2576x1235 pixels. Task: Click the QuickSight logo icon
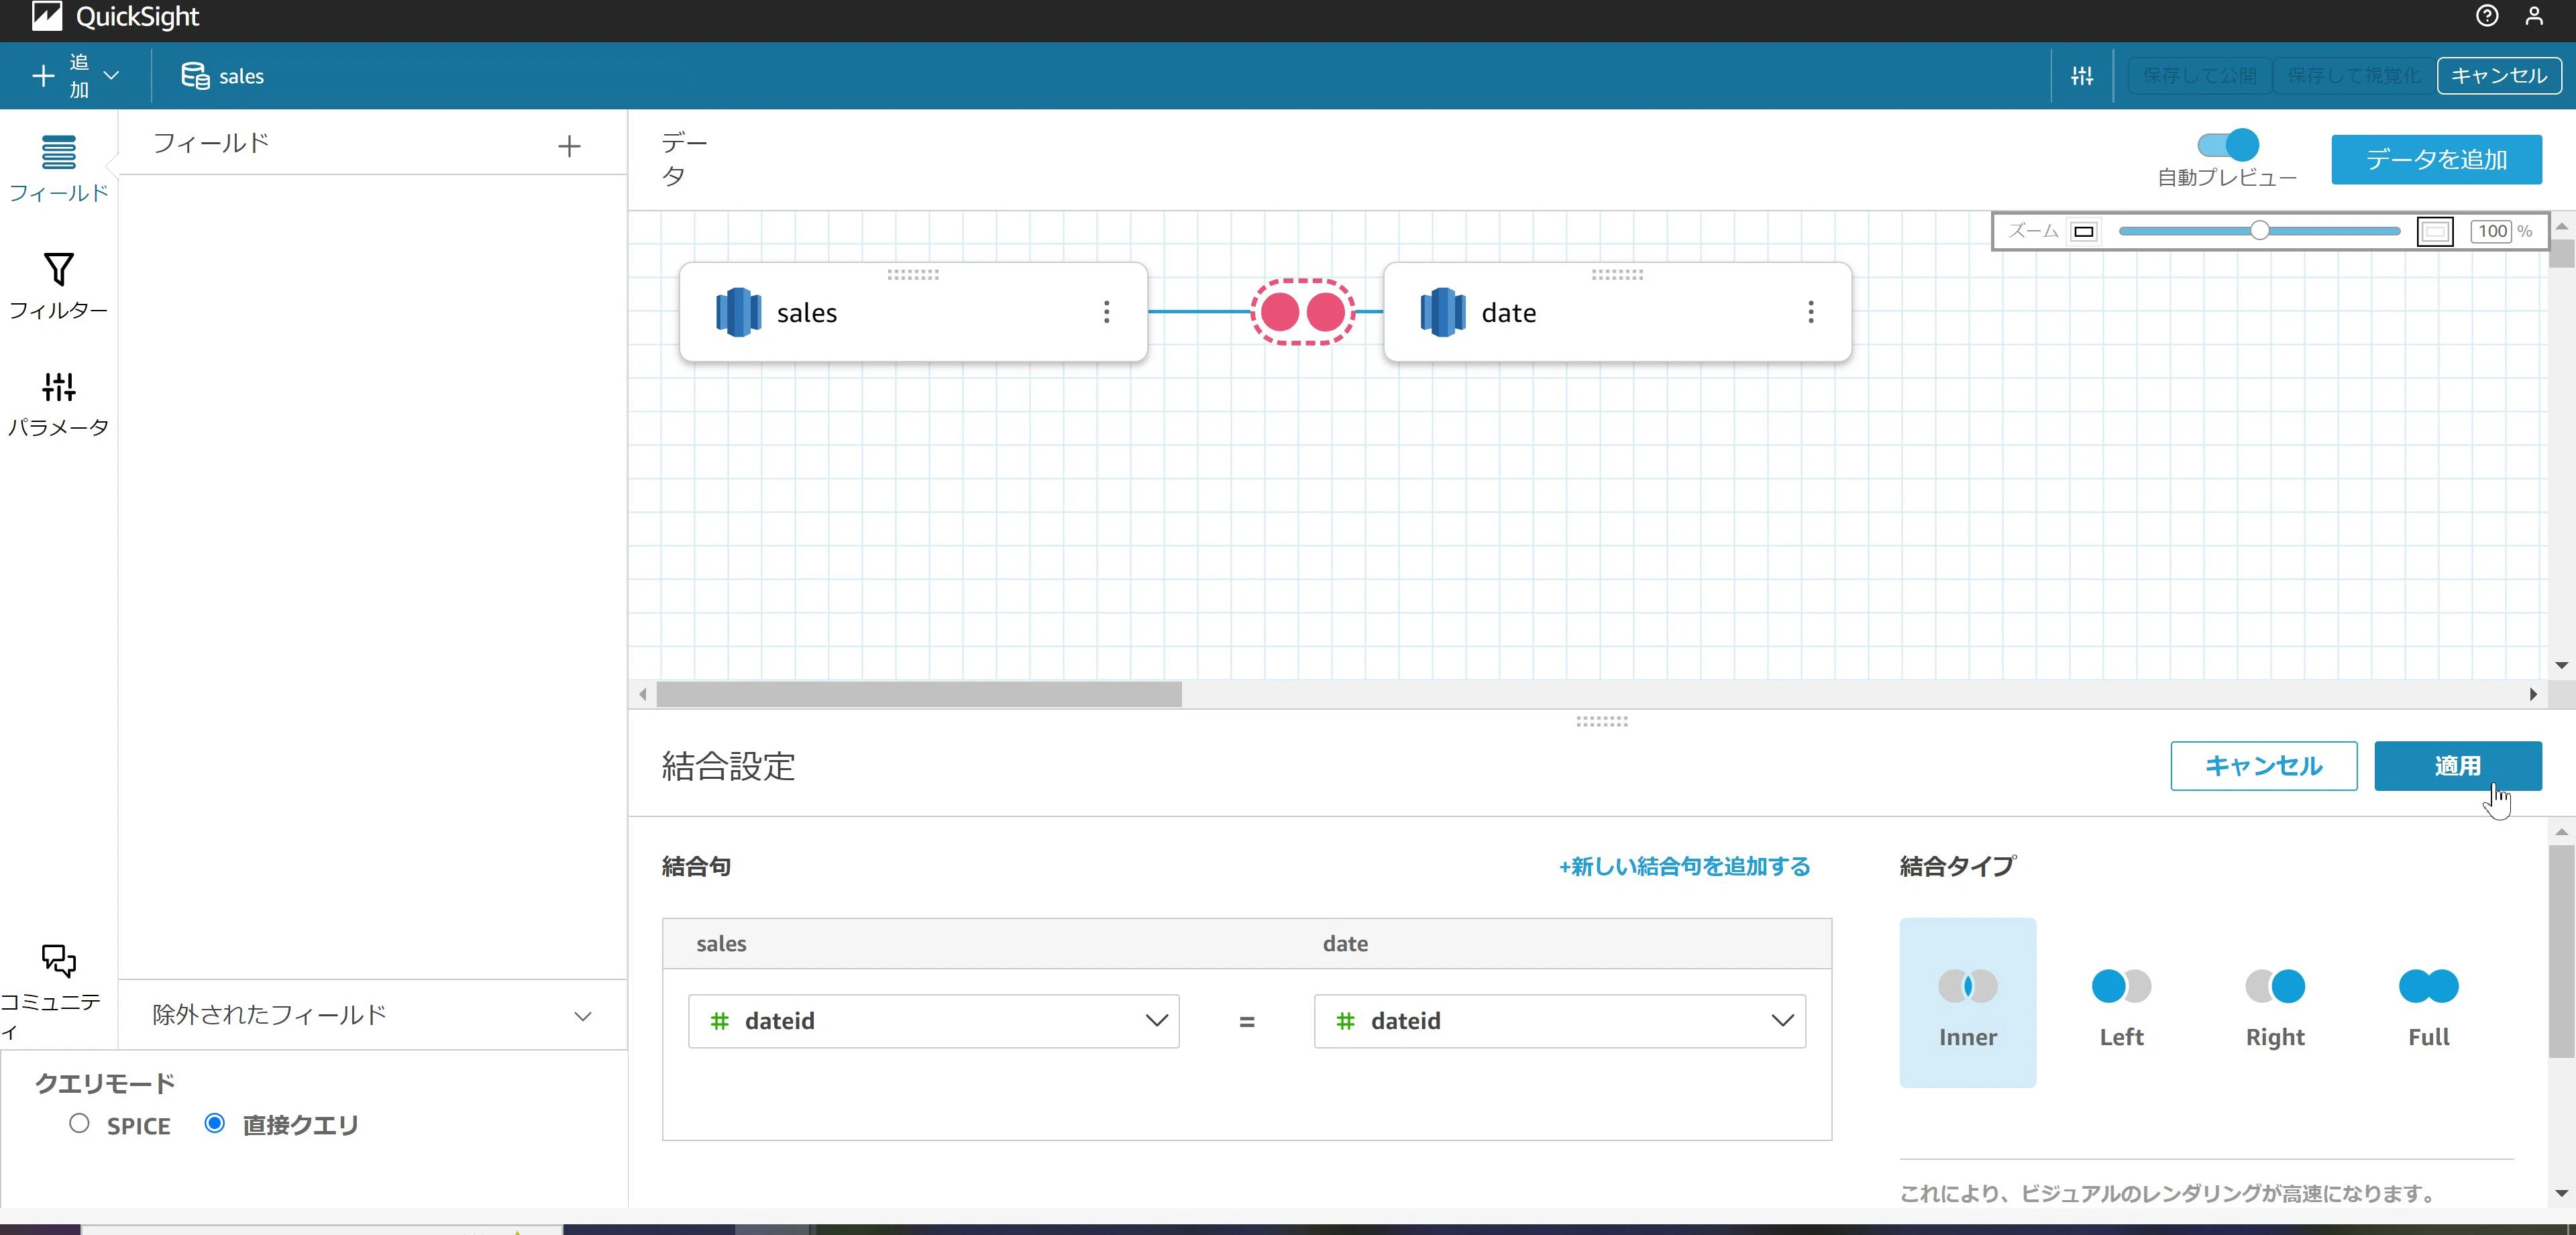(x=47, y=15)
